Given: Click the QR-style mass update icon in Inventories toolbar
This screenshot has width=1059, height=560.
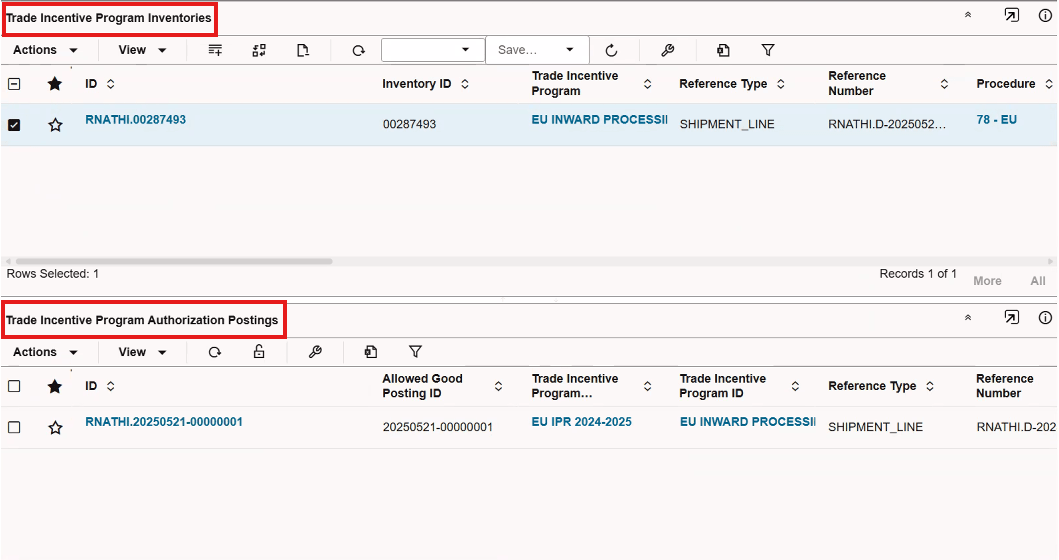Looking at the screenshot, I should (x=259, y=50).
